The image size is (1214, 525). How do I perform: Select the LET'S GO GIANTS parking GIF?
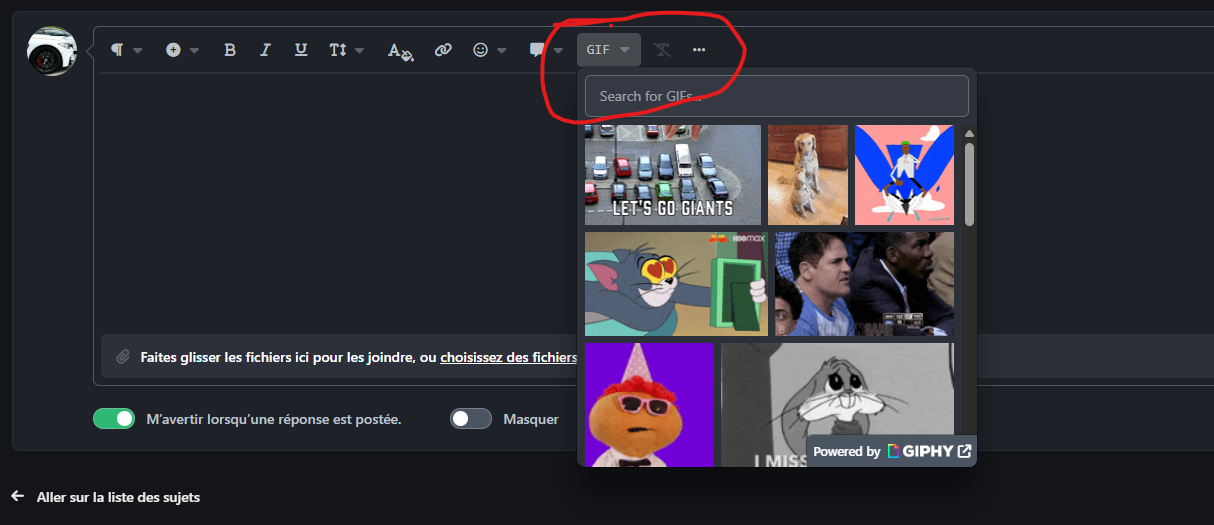point(673,175)
